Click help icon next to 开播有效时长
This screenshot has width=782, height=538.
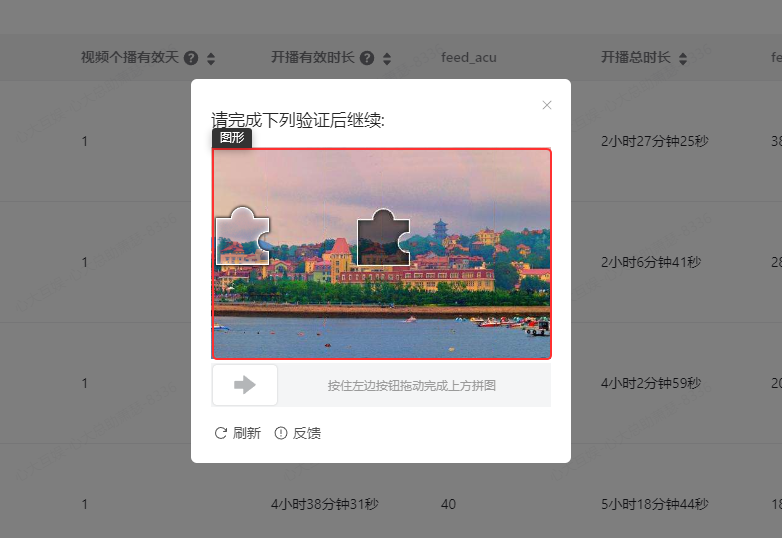click(x=367, y=58)
